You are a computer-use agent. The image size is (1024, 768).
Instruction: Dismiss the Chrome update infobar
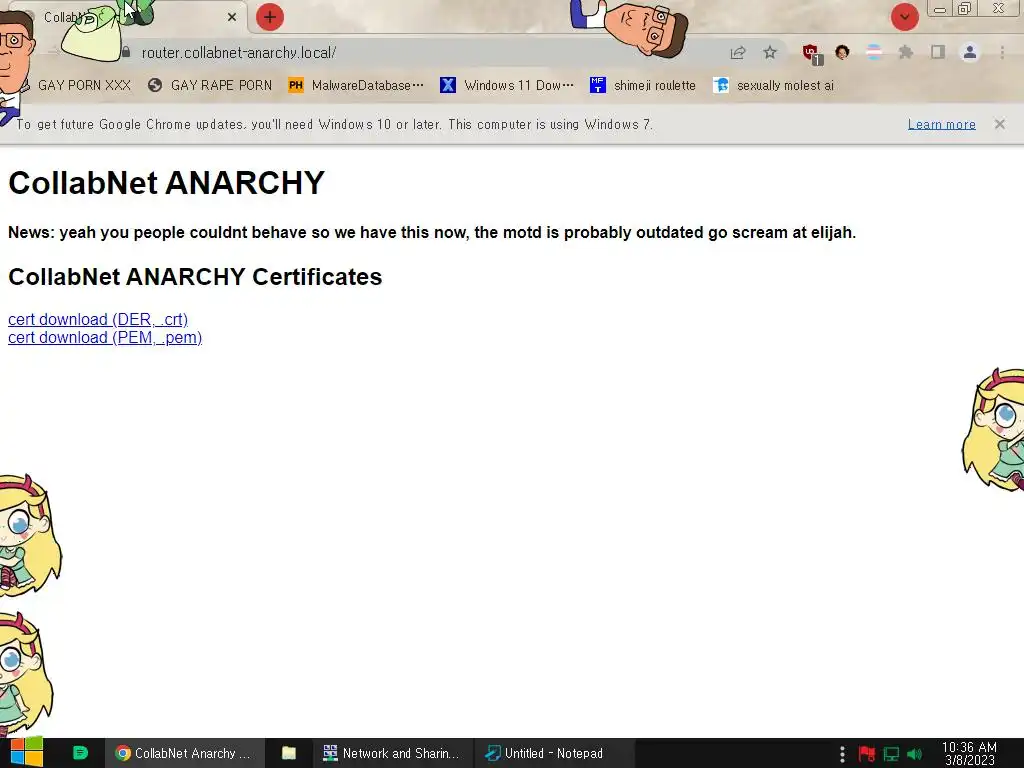click(x=999, y=124)
